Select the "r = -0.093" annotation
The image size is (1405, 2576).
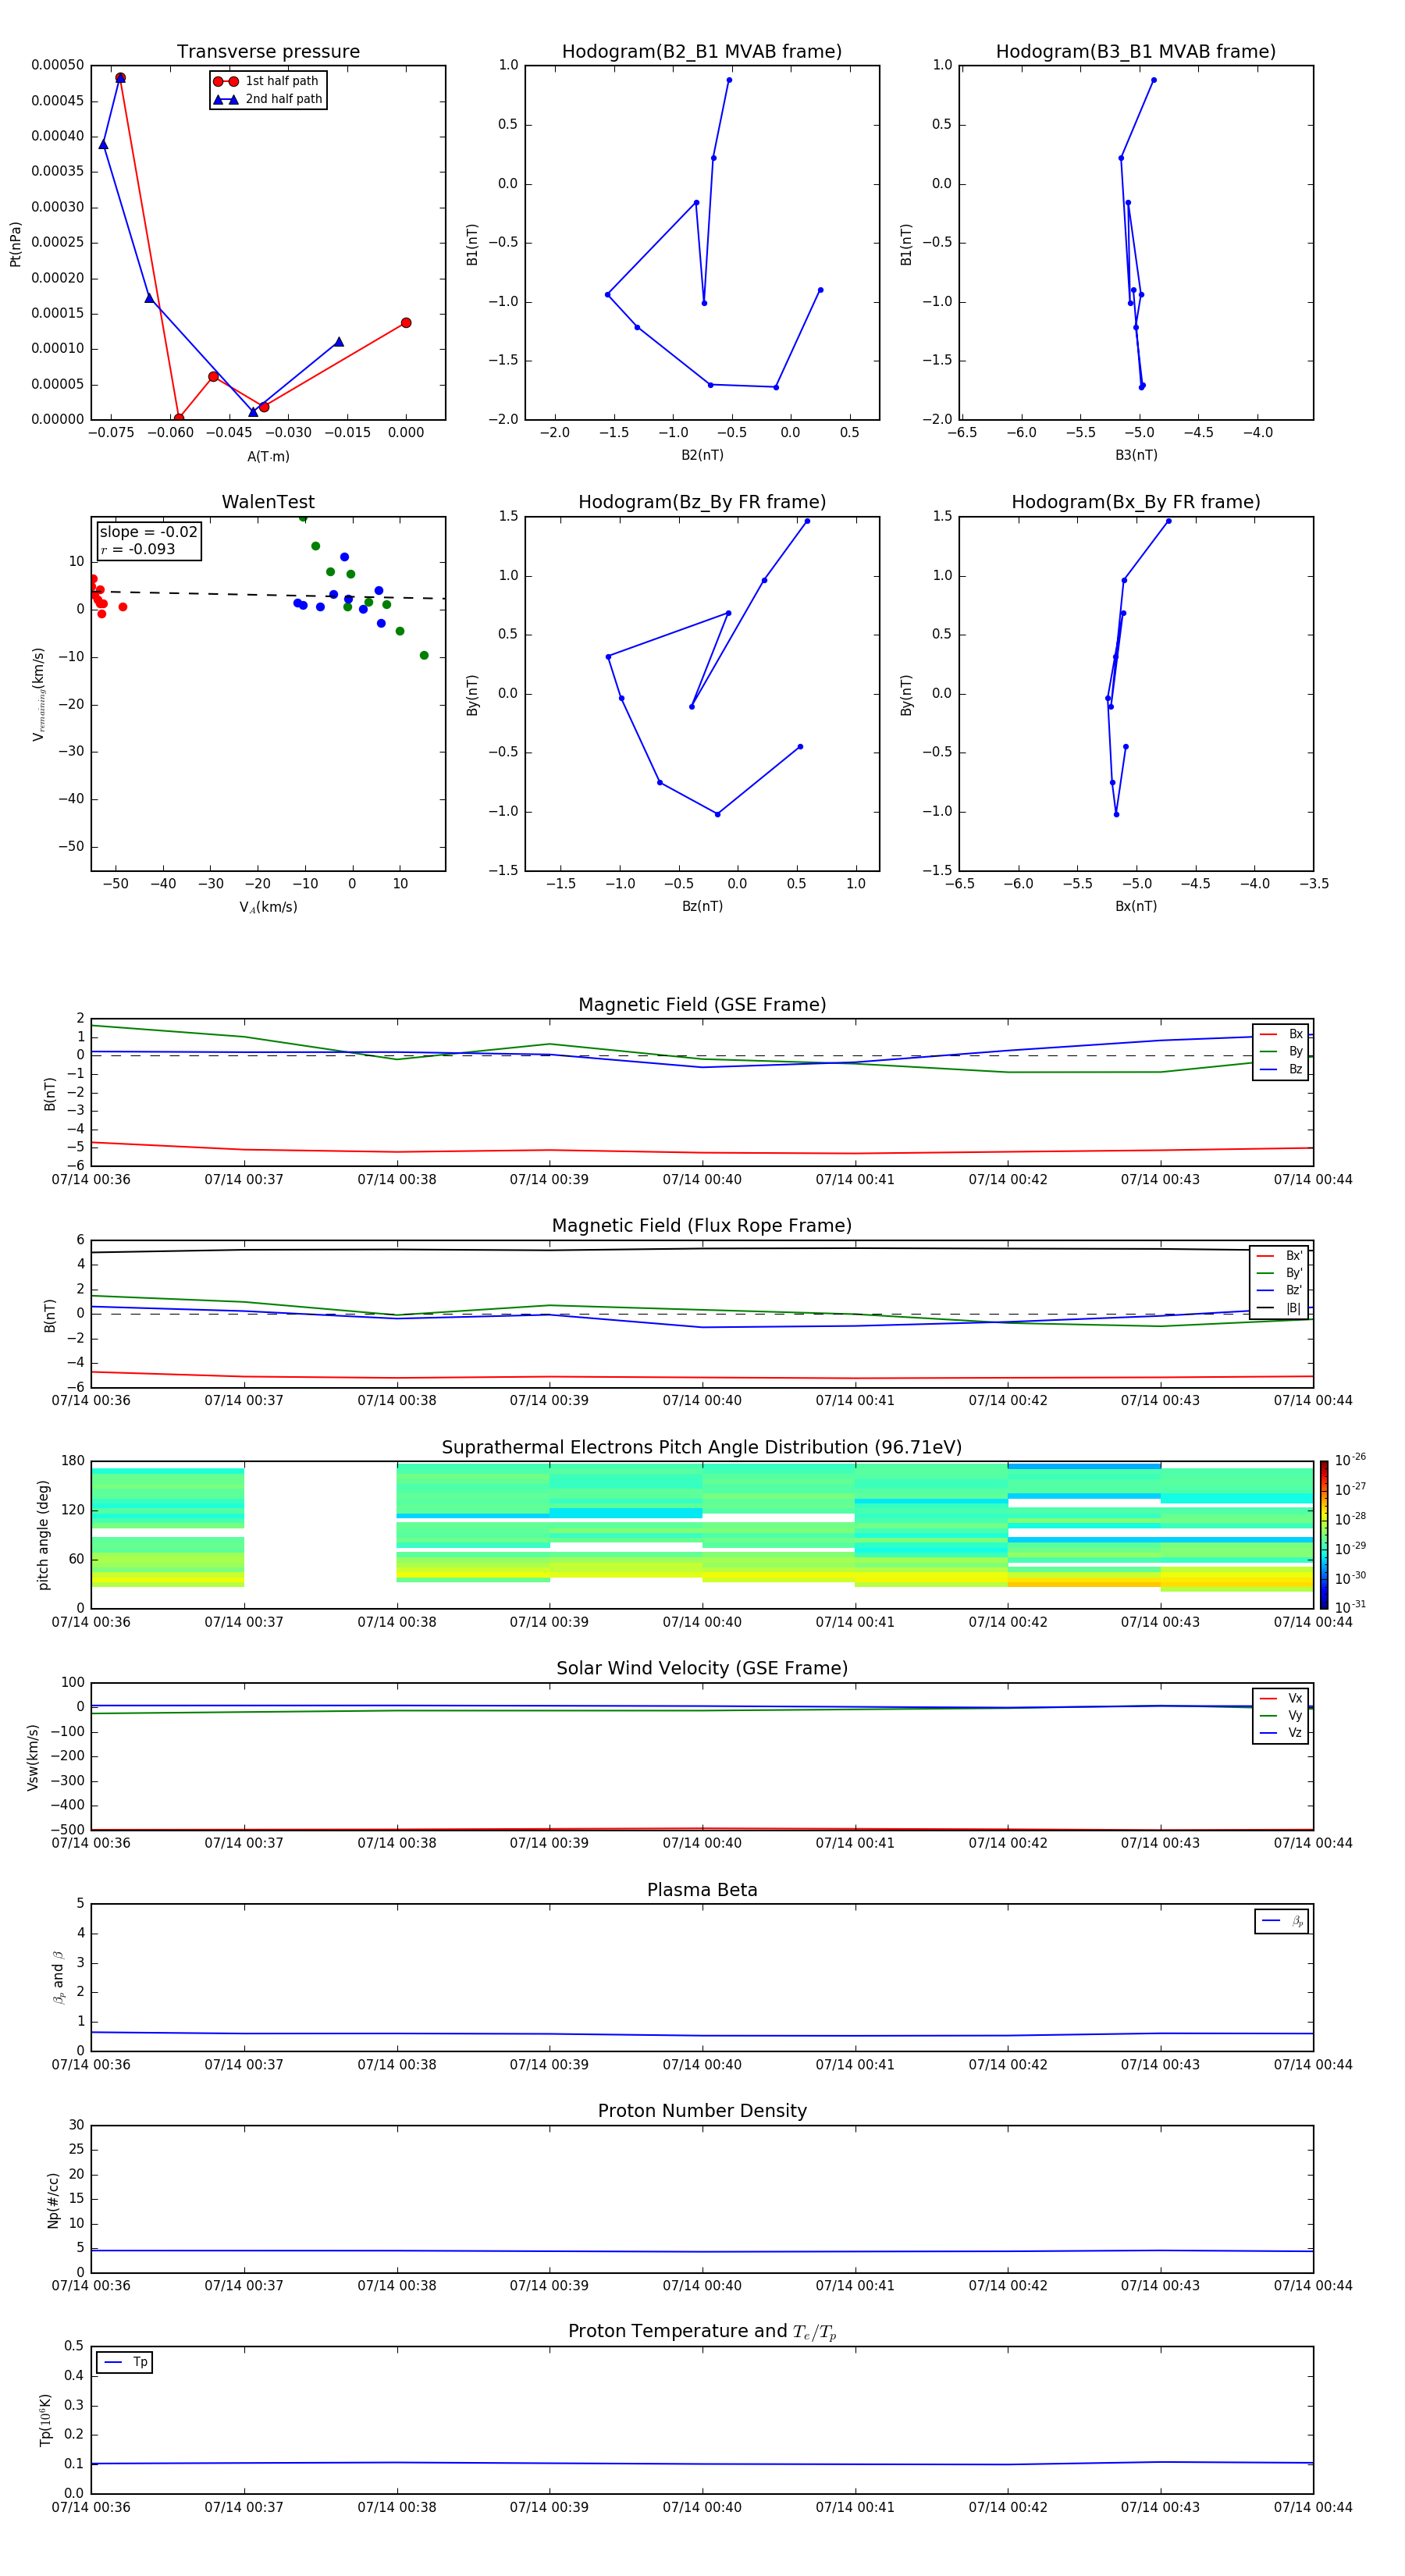[137, 550]
